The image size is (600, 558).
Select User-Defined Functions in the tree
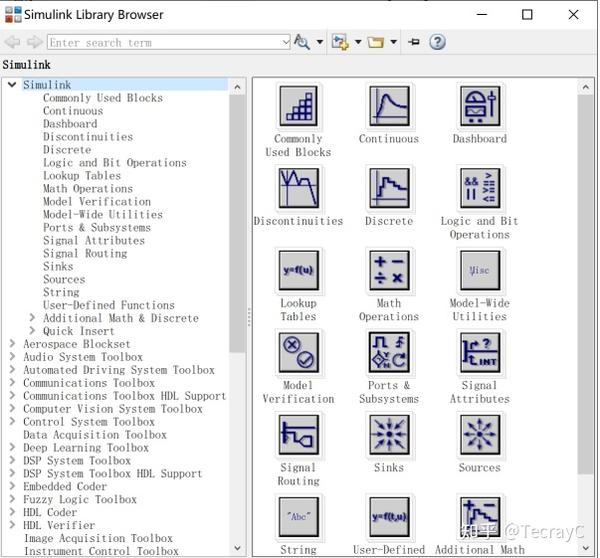tap(109, 305)
